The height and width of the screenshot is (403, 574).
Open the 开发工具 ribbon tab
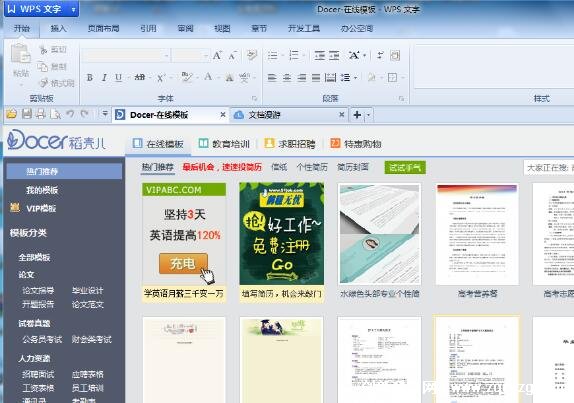pos(304,29)
